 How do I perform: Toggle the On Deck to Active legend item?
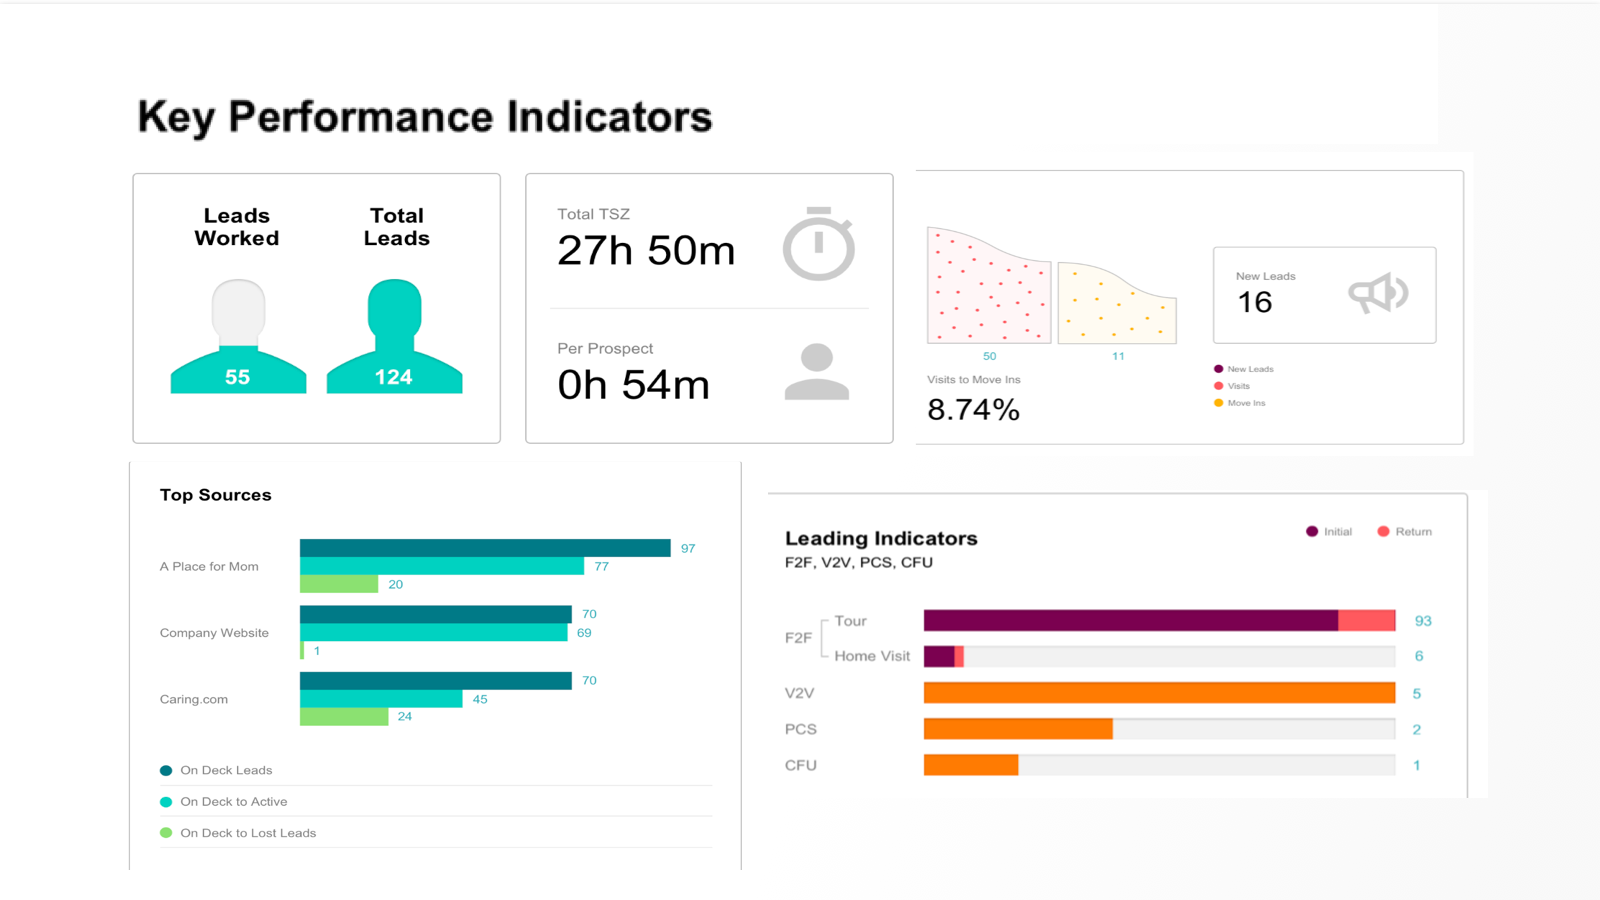pos(224,802)
